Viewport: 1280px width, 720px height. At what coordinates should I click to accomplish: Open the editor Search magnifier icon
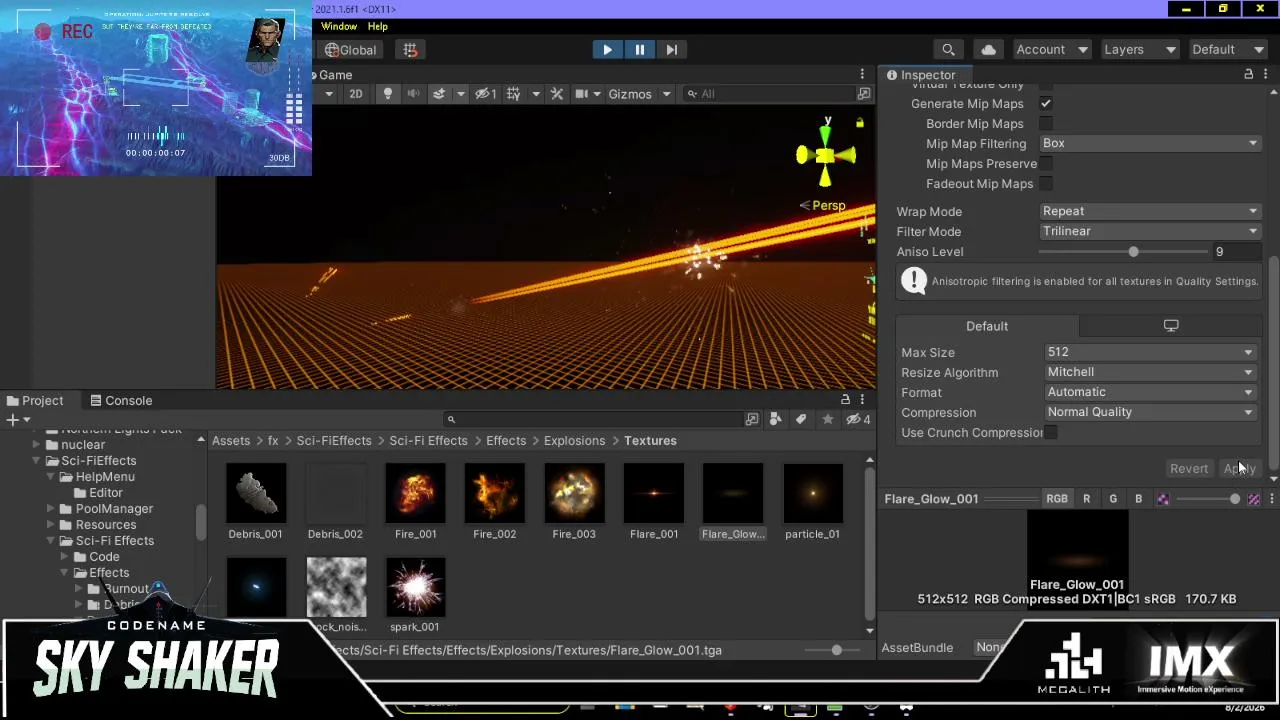(x=948, y=49)
